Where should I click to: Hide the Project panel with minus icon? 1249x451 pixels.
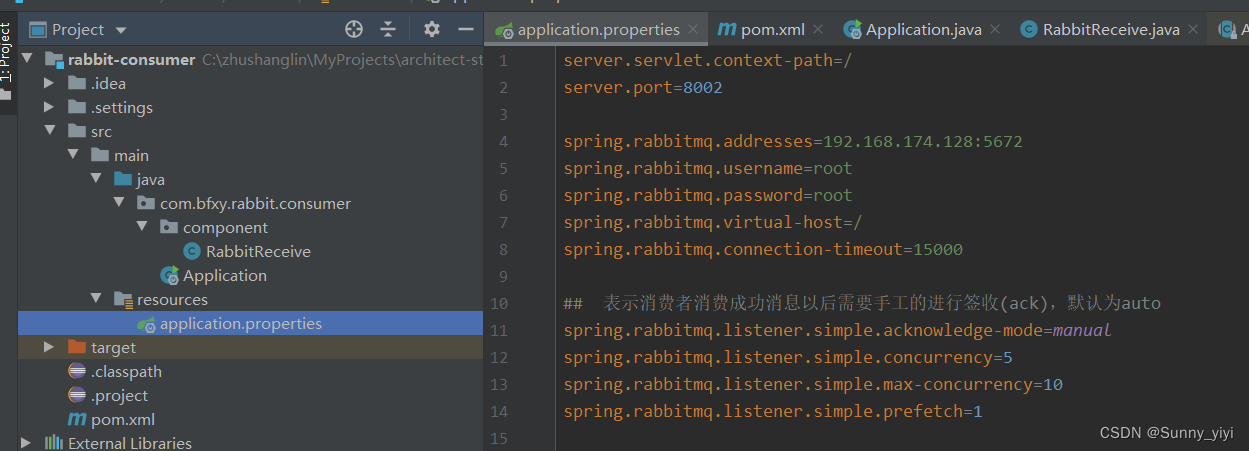[465, 29]
